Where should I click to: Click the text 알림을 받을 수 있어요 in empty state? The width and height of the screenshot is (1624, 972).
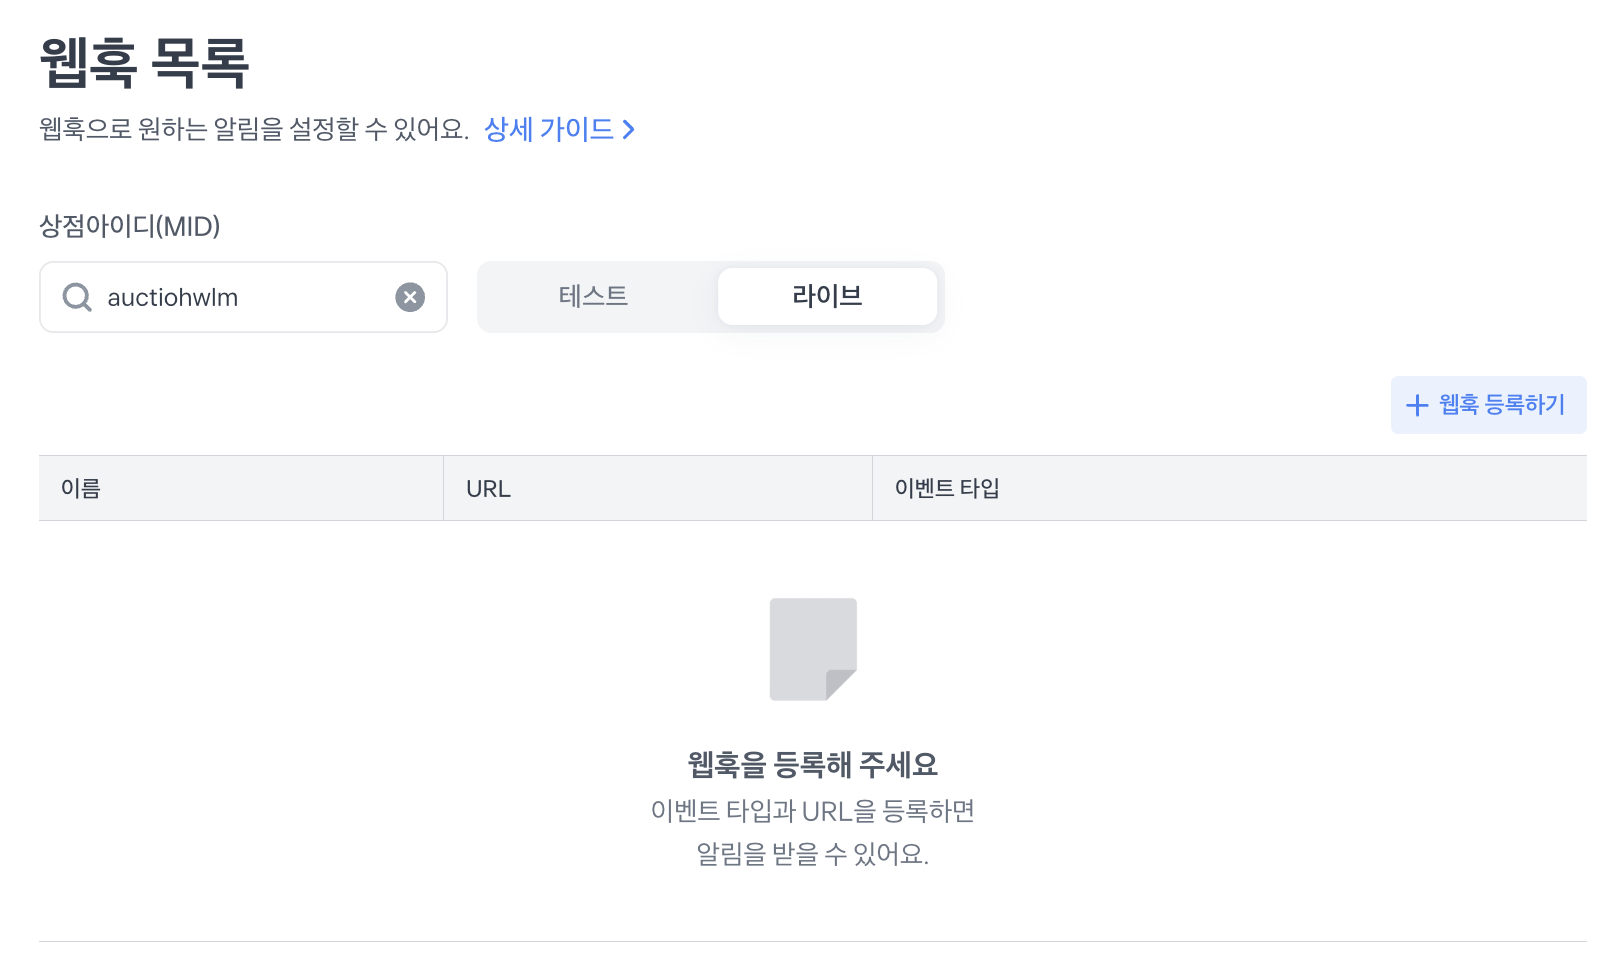pyautogui.click(x=812, y=854)
